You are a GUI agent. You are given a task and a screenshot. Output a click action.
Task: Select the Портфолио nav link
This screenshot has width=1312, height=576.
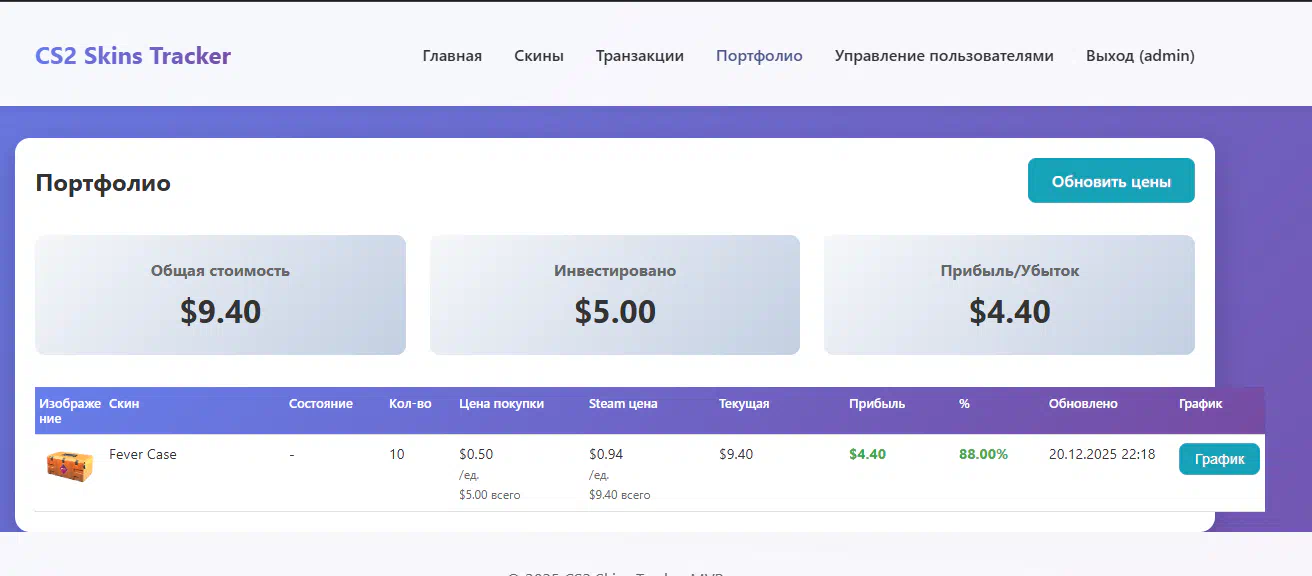(759, 56)
